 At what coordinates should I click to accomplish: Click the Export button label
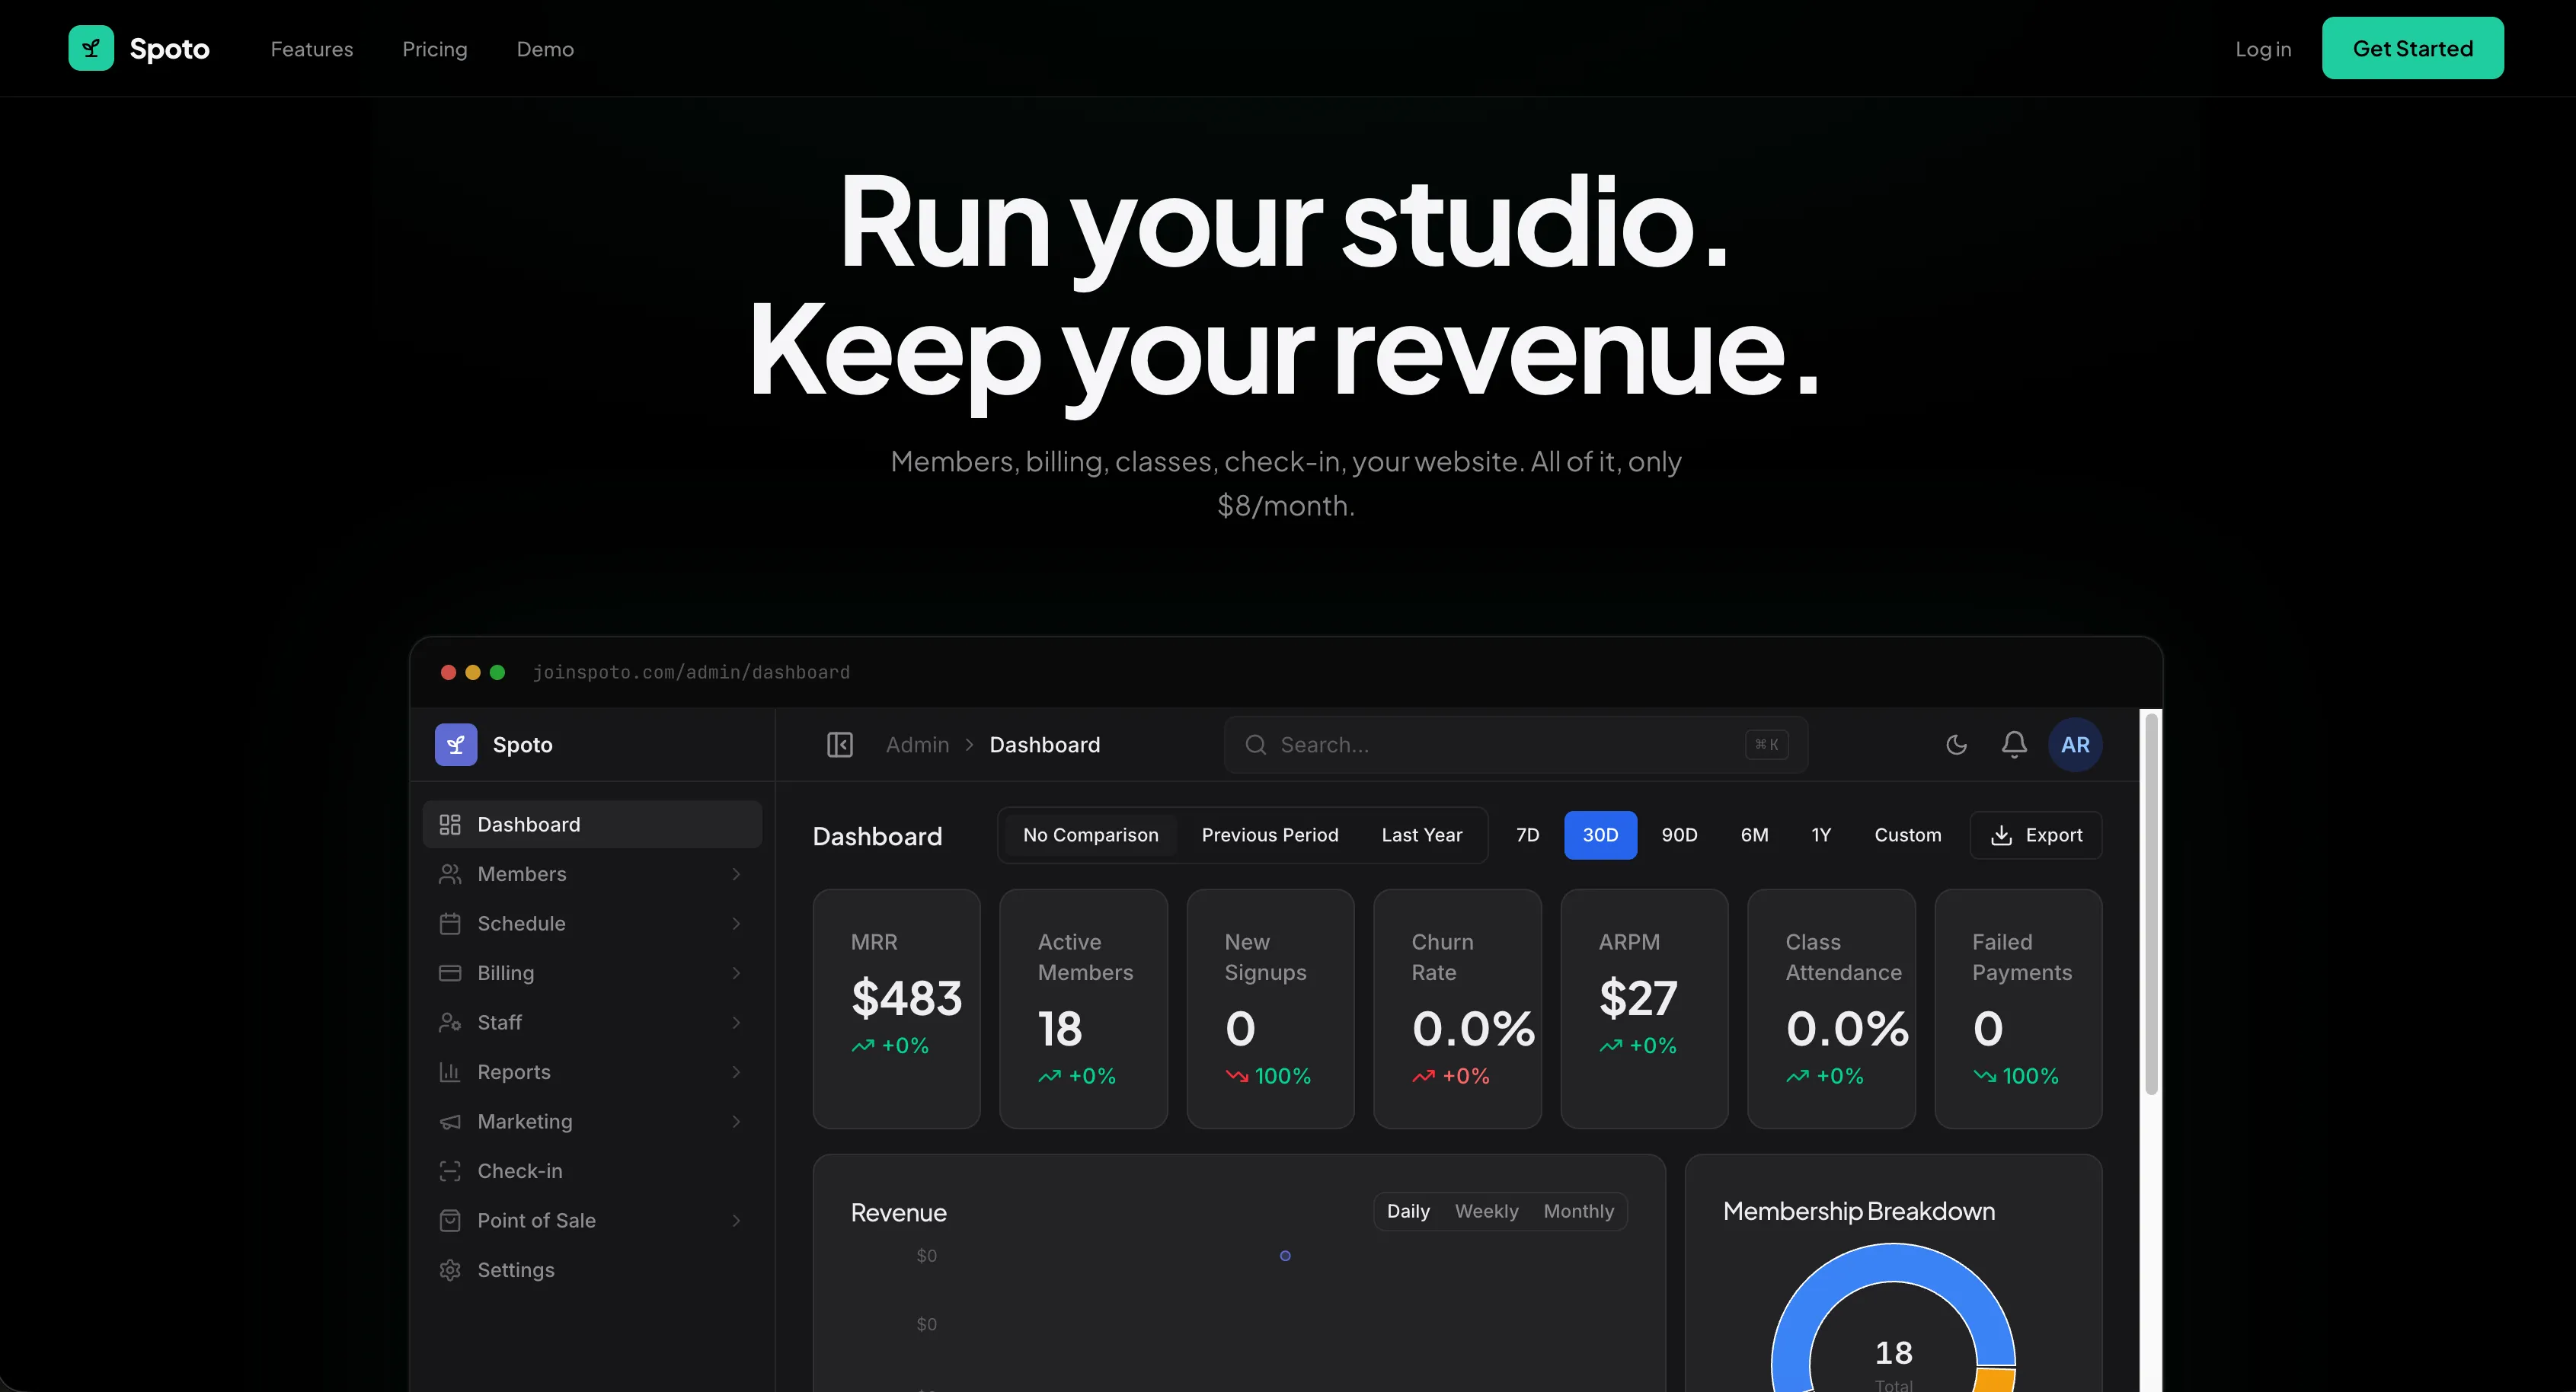[2054, 835]
